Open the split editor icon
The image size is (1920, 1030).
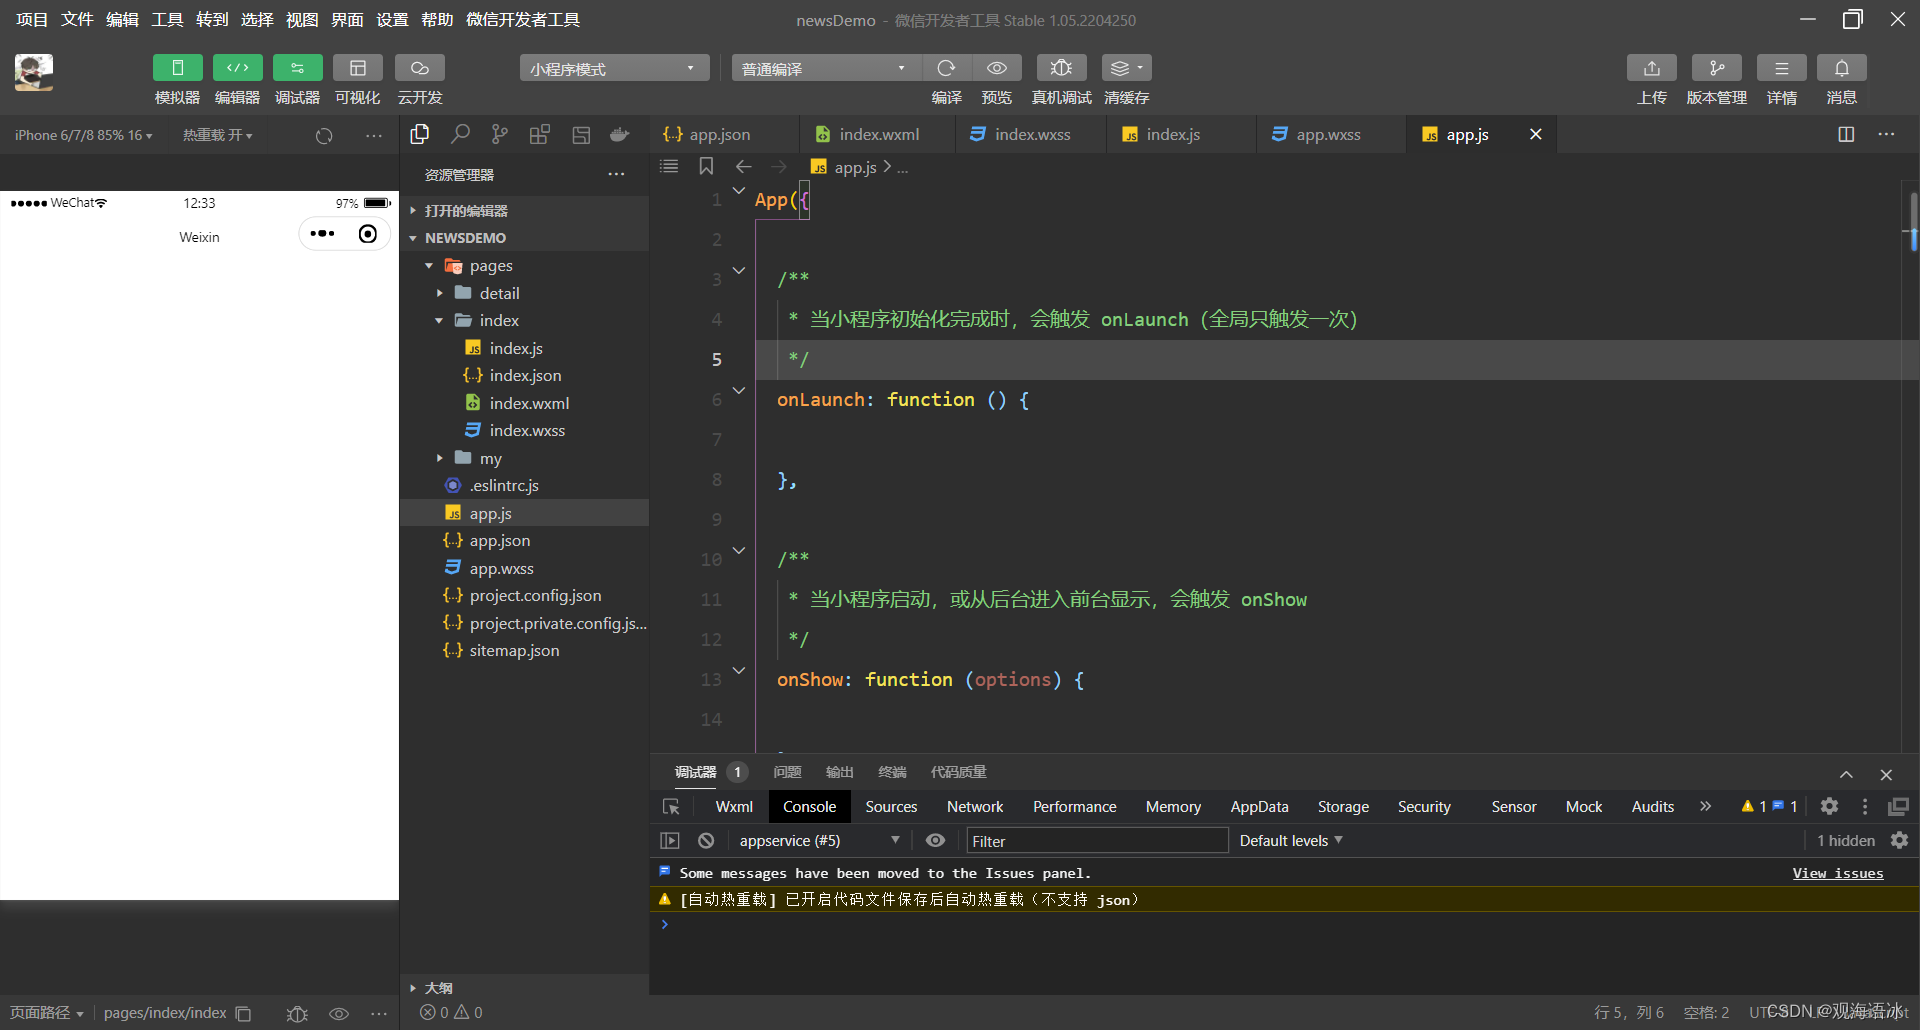coord(1846,134)
